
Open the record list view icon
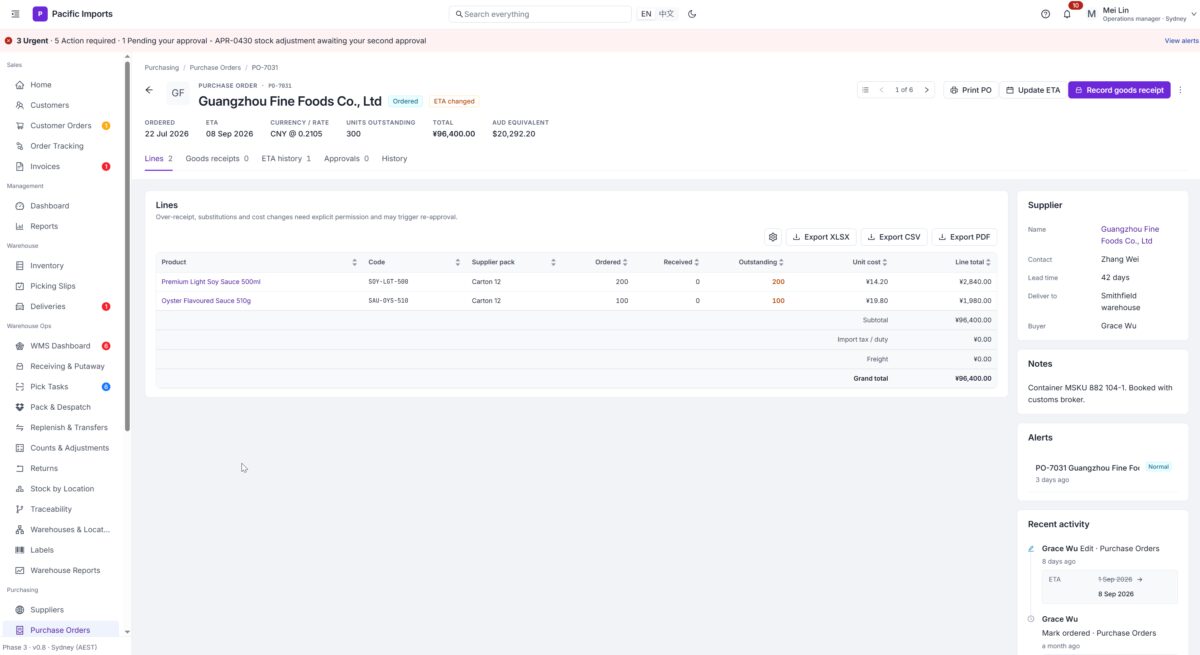click(x=865, y=90)
